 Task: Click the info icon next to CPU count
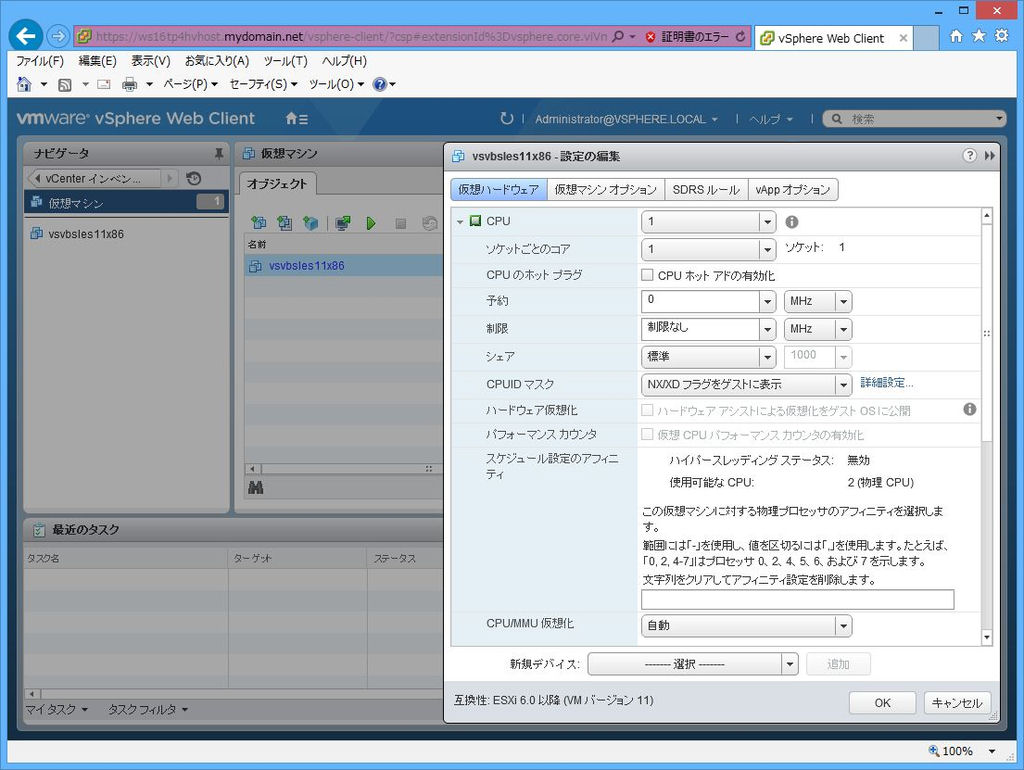792,222
